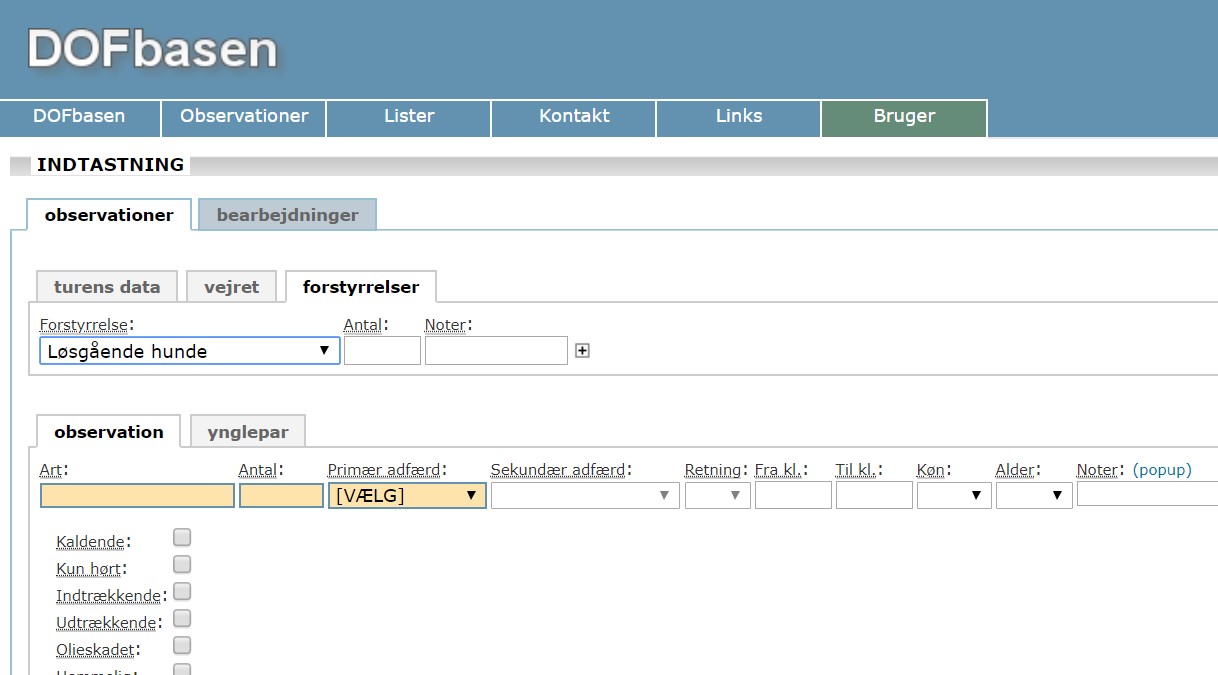
Task: Tick the Kun hørt checkbox
Action: 182,565
